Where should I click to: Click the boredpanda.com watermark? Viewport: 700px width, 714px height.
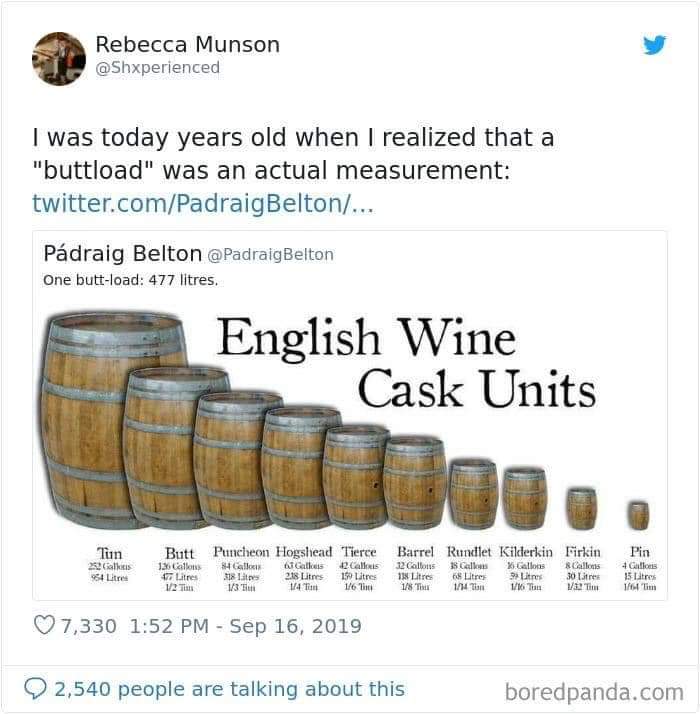point(593,691)
